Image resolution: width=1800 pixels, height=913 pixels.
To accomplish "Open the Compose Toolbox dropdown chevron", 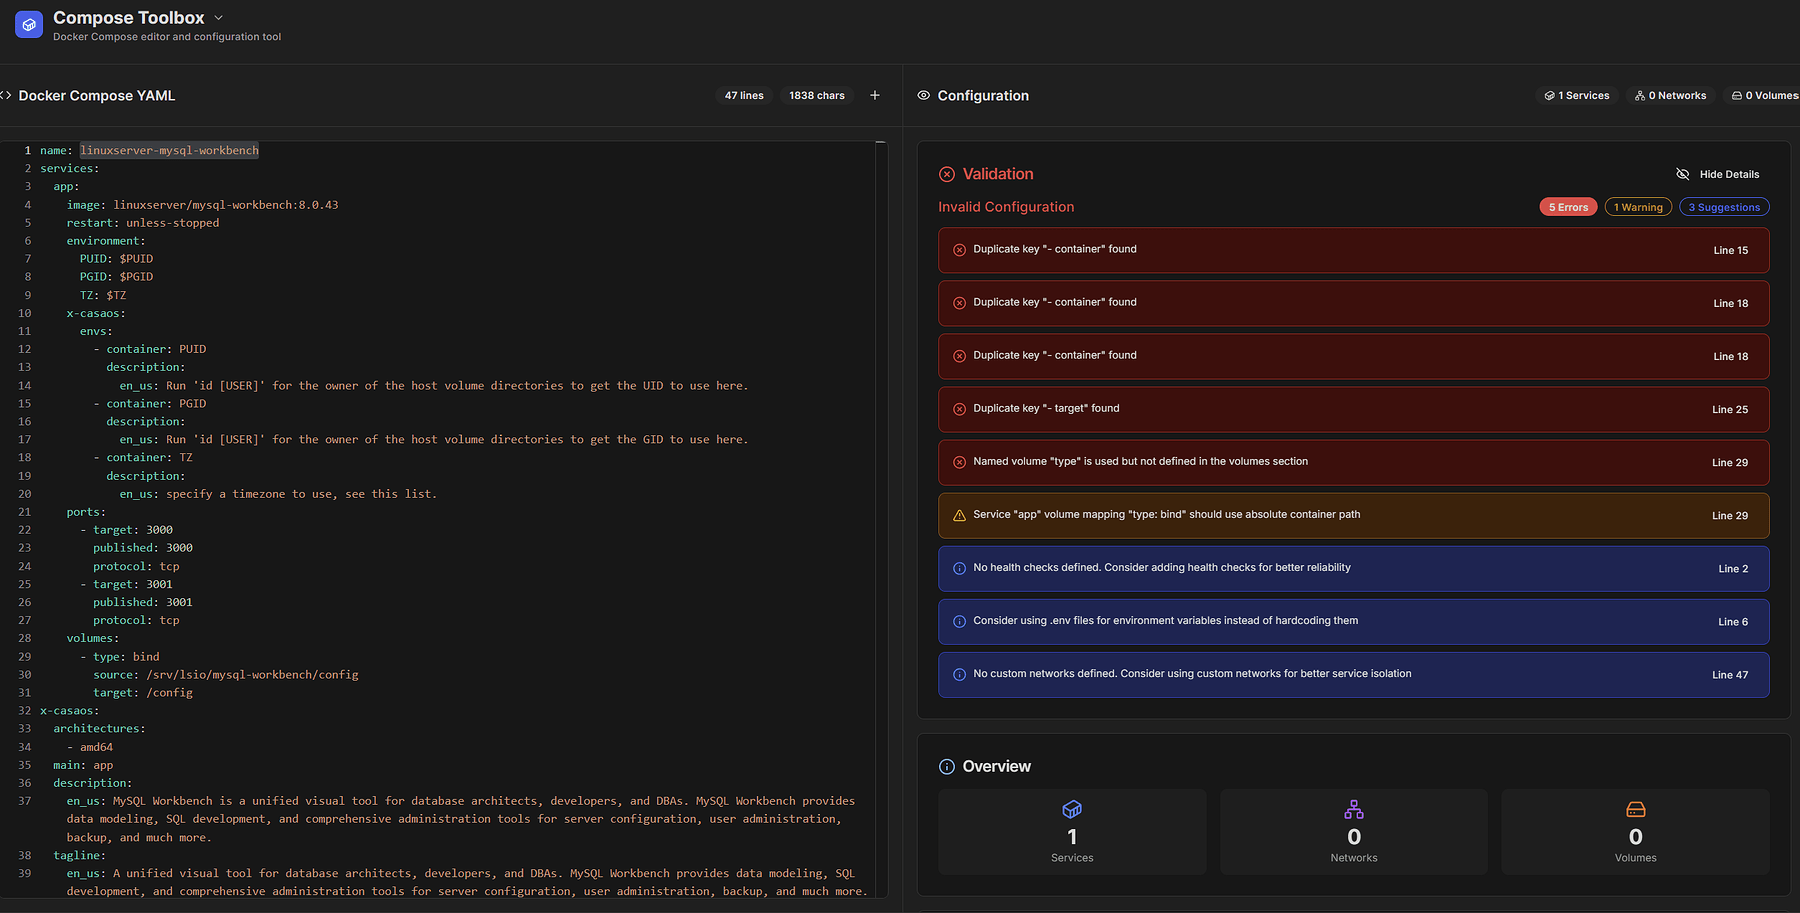I will [219, 18].
